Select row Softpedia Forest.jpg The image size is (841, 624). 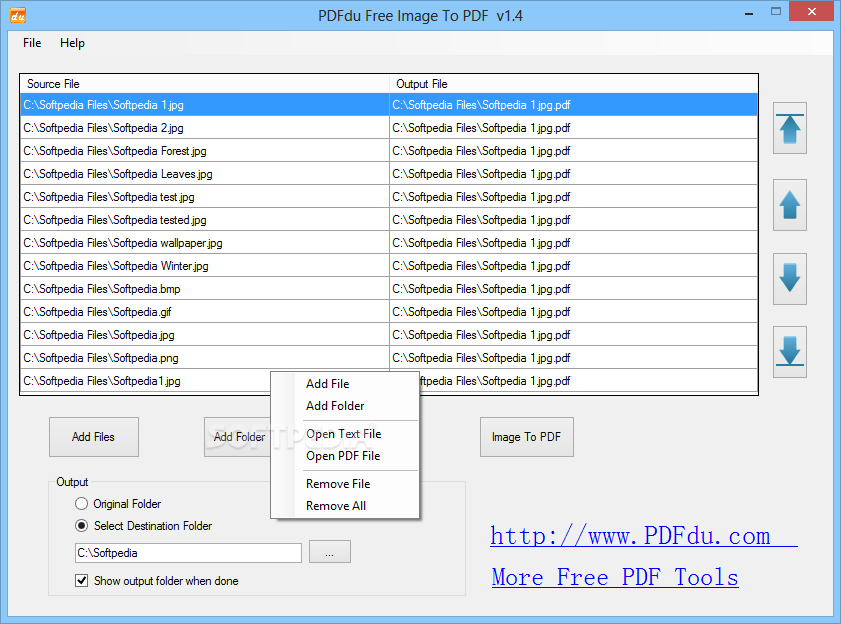click(x=205, y=151)
